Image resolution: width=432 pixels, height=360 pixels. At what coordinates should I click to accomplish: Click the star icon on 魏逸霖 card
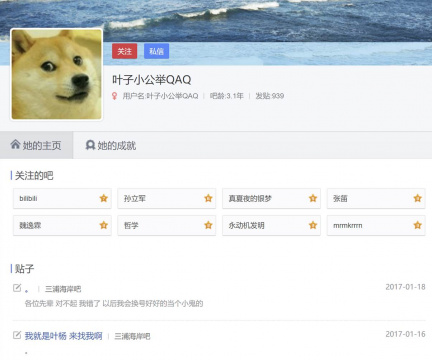click(x=104, y=225)
